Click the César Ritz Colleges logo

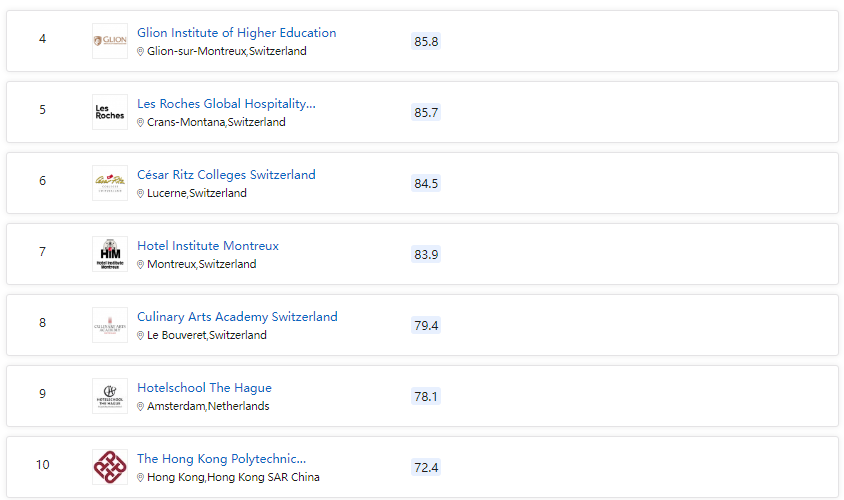(x=110, y=183)
